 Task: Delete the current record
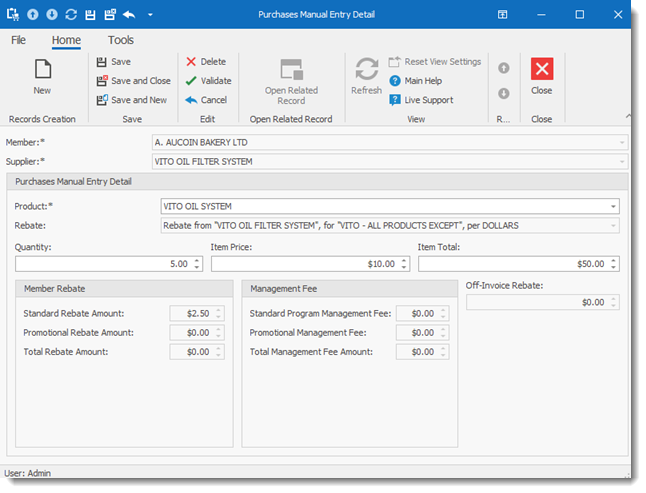[x=206, y=62]
